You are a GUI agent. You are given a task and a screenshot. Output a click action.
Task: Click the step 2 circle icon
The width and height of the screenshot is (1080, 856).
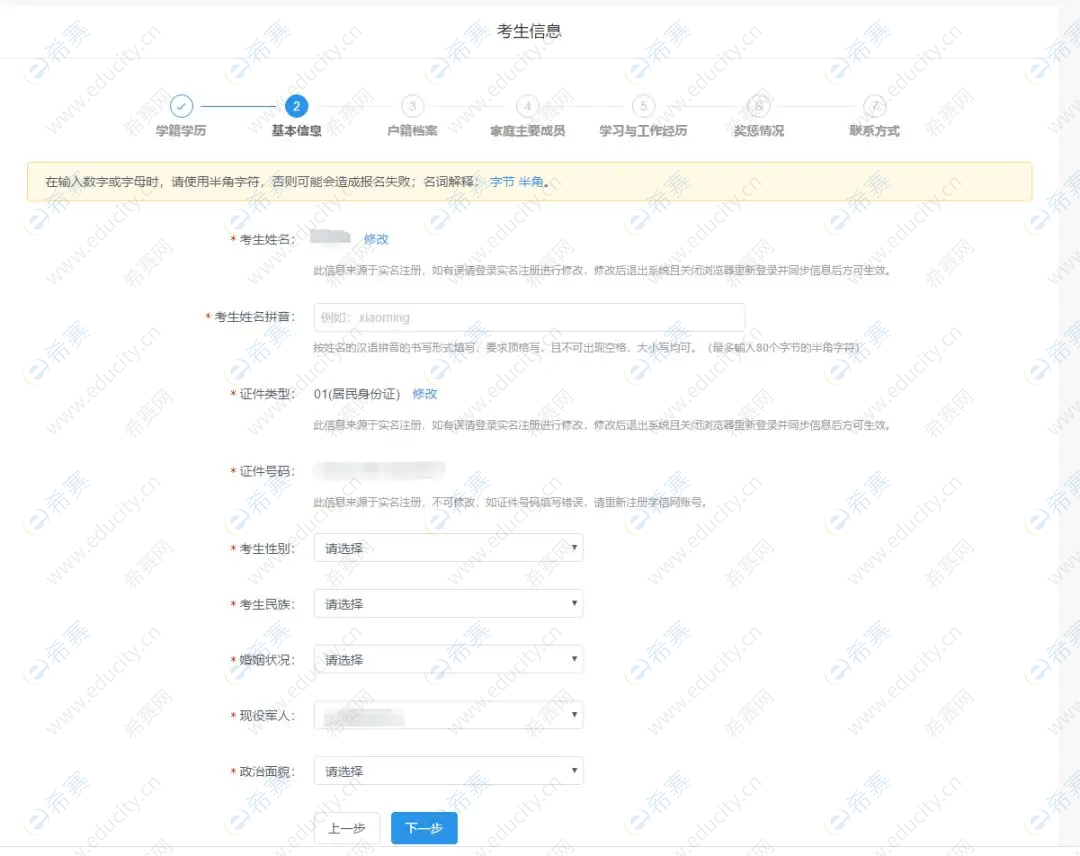[x=296, y=106]
